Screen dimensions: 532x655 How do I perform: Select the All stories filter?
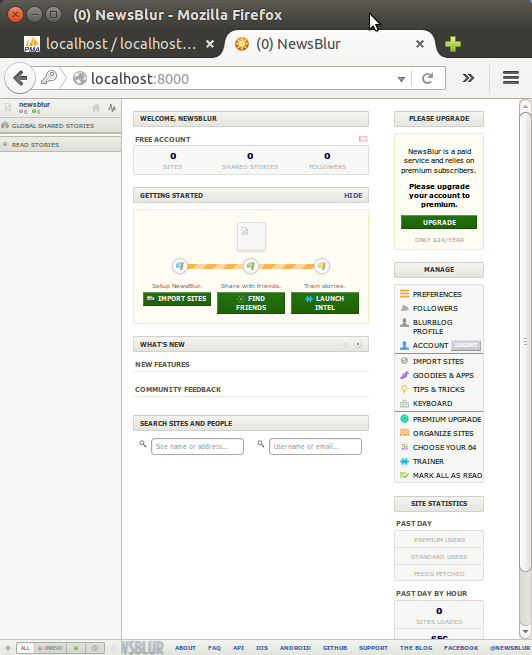point(25,648)
